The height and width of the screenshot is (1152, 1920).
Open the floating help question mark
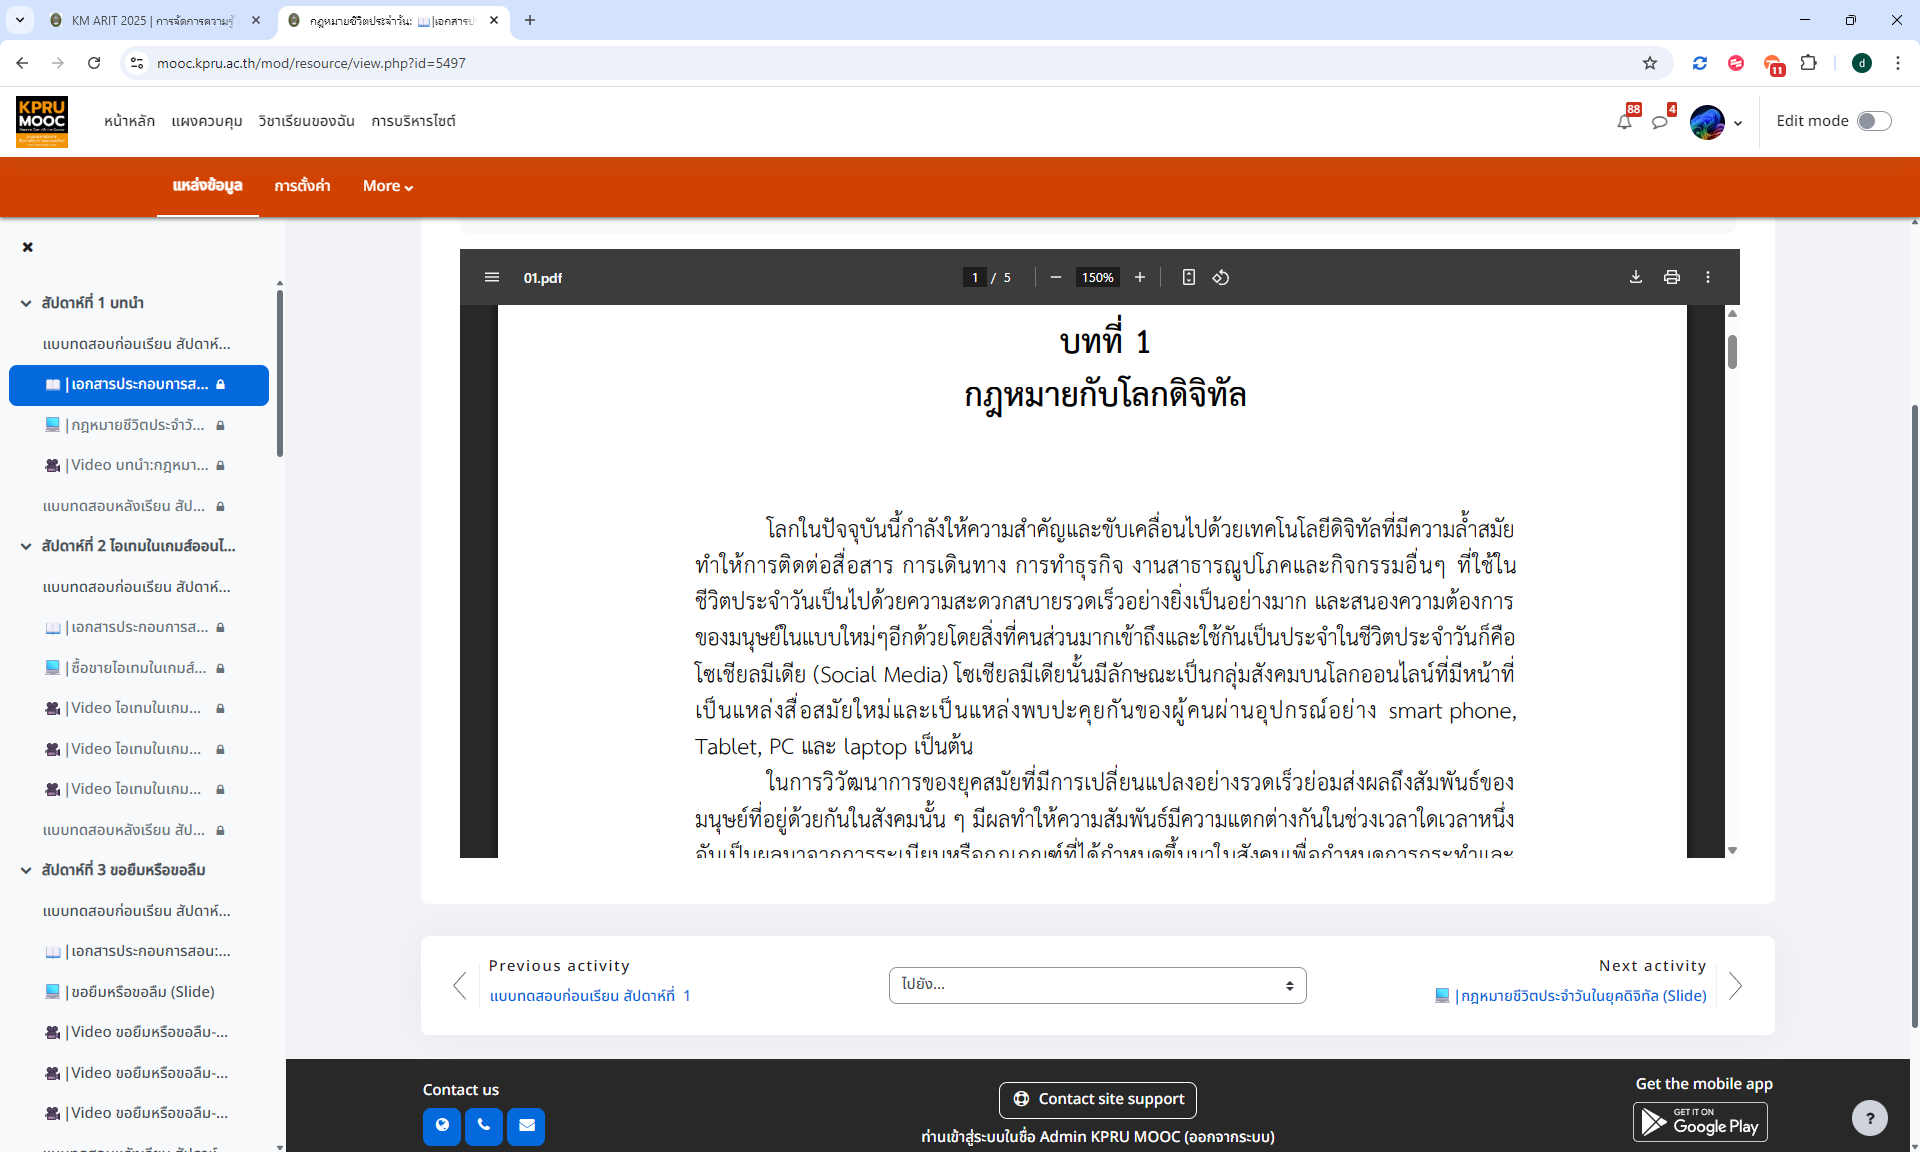(x=1871, y=1118)
